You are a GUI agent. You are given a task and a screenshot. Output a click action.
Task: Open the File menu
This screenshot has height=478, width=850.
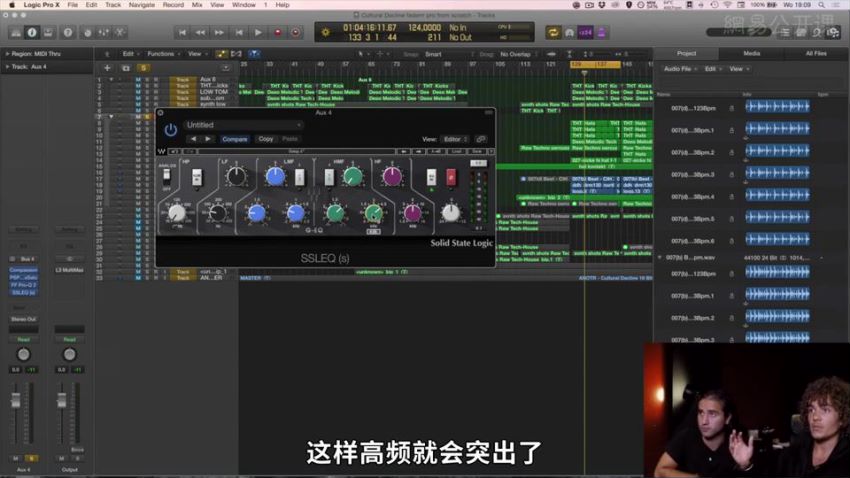tap(72, 5)
